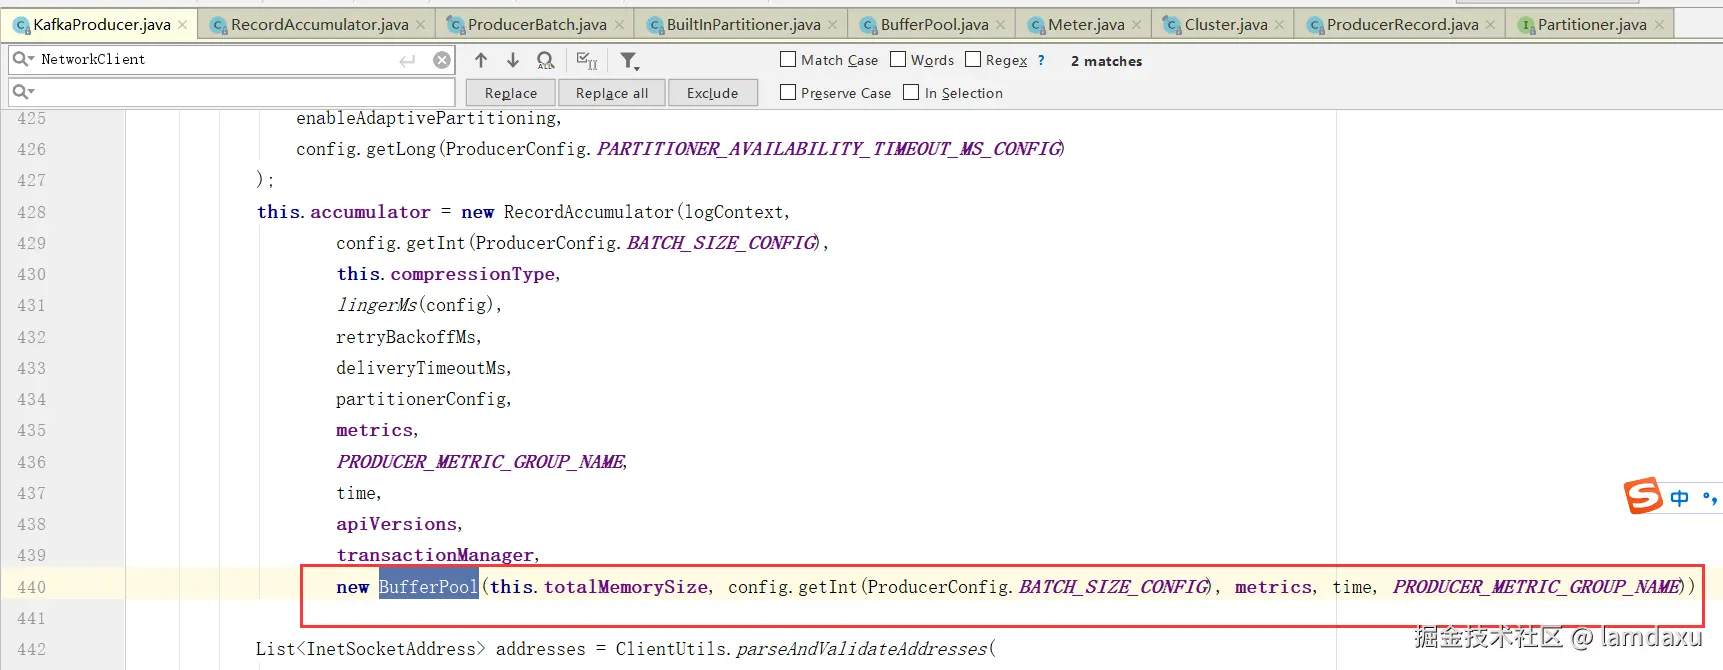
Task: Open replace history magnifier dropdown
Action: click(x=23, y=92)
